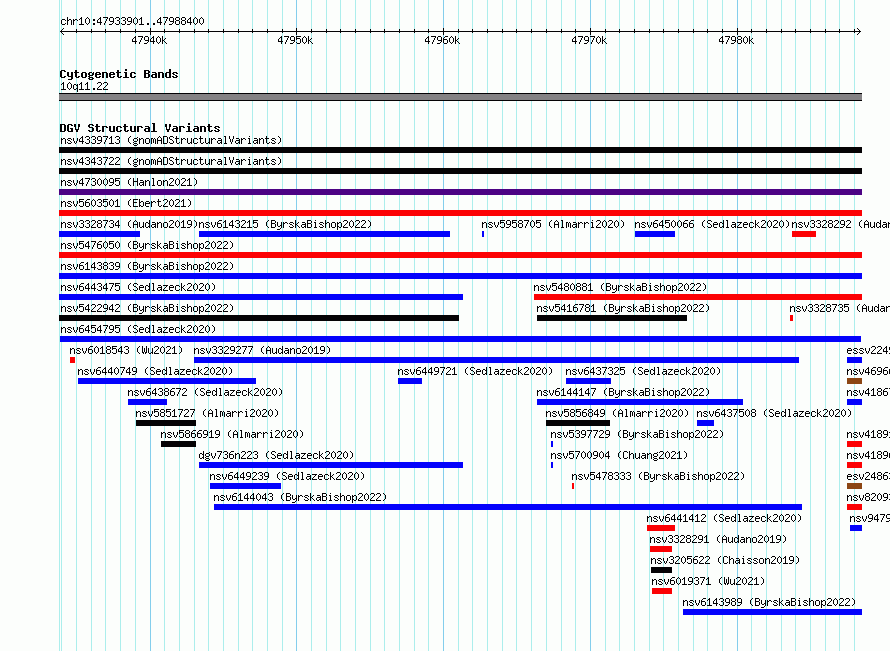Click the 47960k ruler tick label
Screen dimensions: 890x651
[x=442, y=40]
